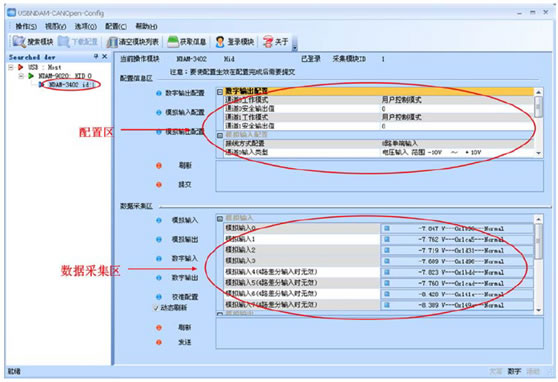This screenshot has width=558, height=382.
Task: Click the 登录模块 user icon
Action: pos(220,42)
